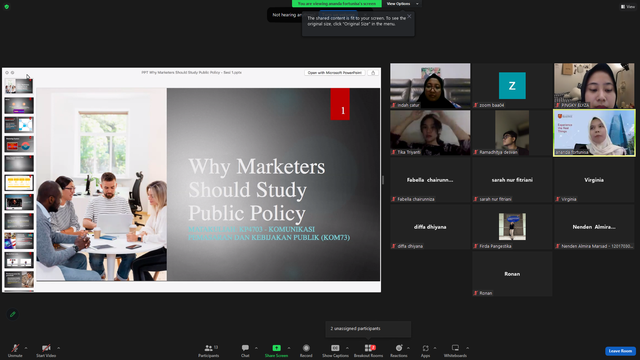Select ananda fortunisa's highlighted video tile
640x360 pixels.
click(x=594, y=133)
